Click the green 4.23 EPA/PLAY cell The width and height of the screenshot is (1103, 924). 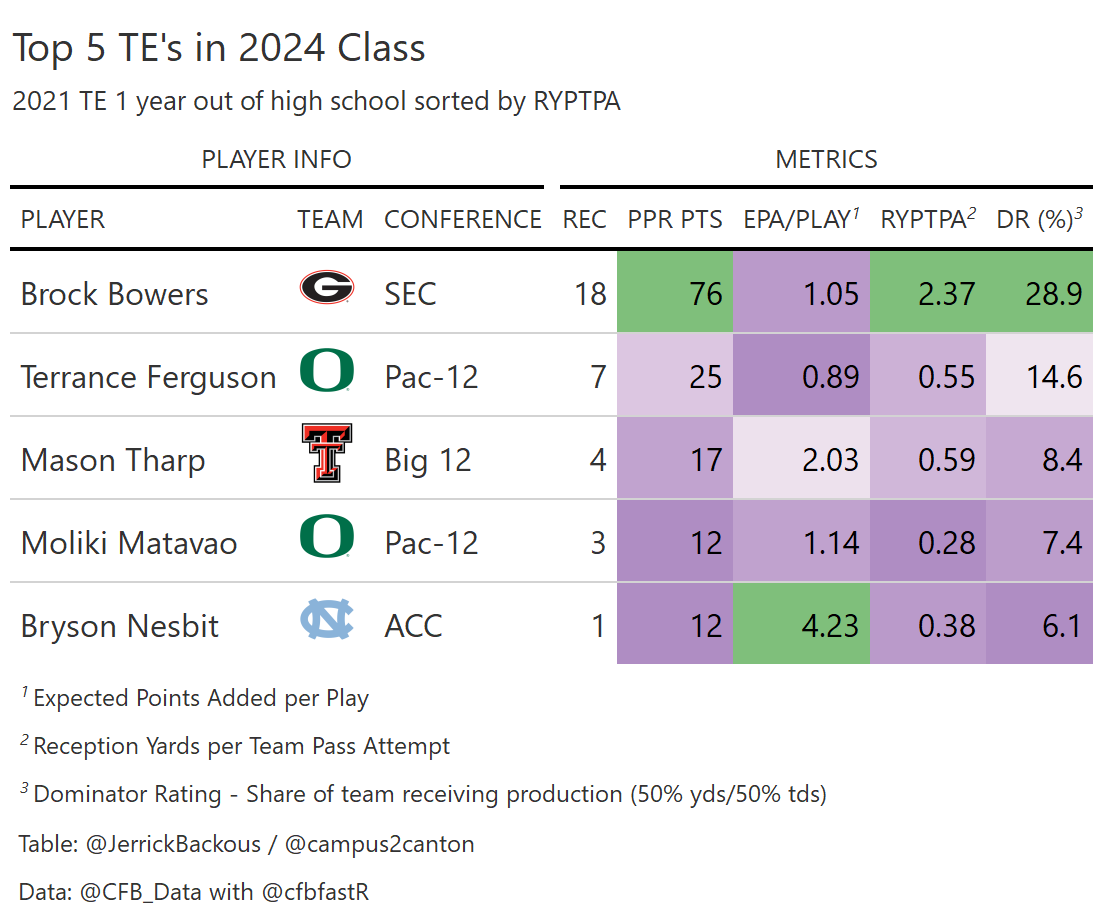(x=802, y=624)
